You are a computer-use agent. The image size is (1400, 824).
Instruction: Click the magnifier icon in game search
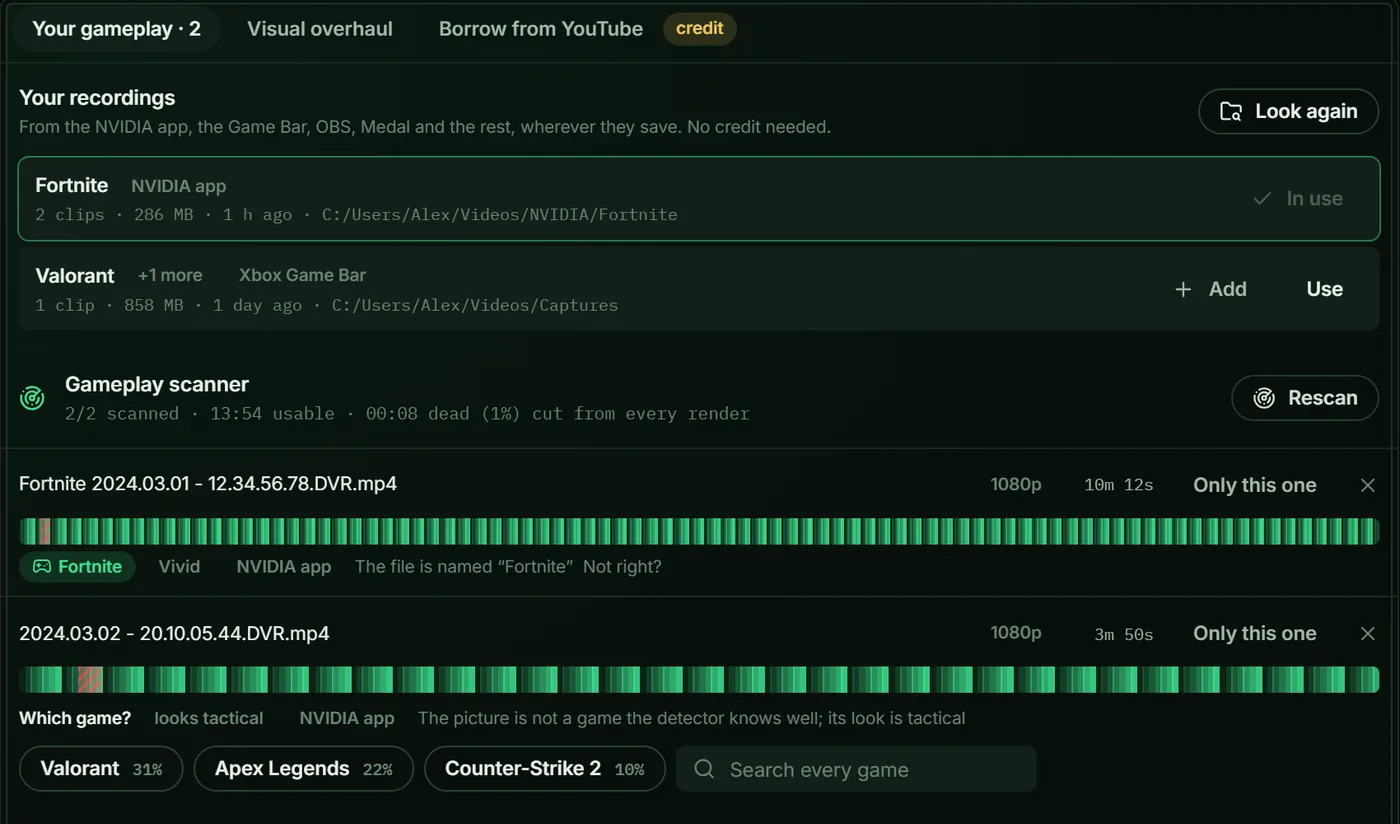coord(704,769)
